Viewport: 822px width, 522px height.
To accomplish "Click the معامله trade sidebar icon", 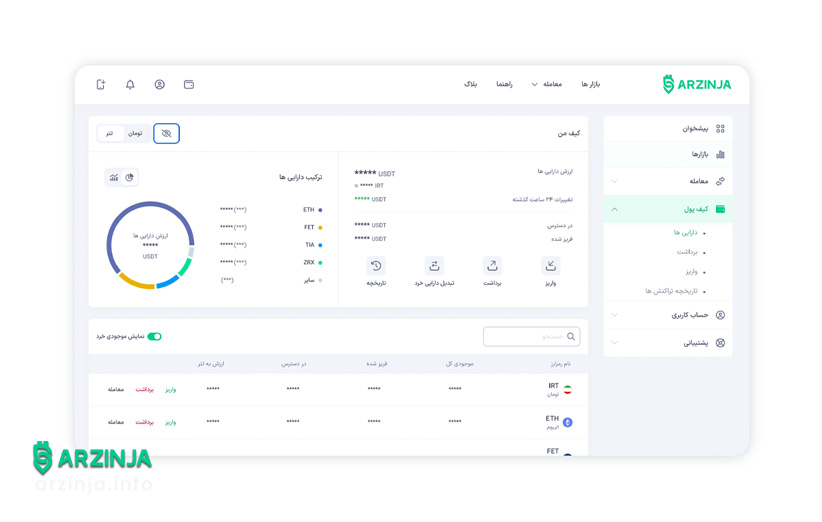I will click(x=720, y=181).
